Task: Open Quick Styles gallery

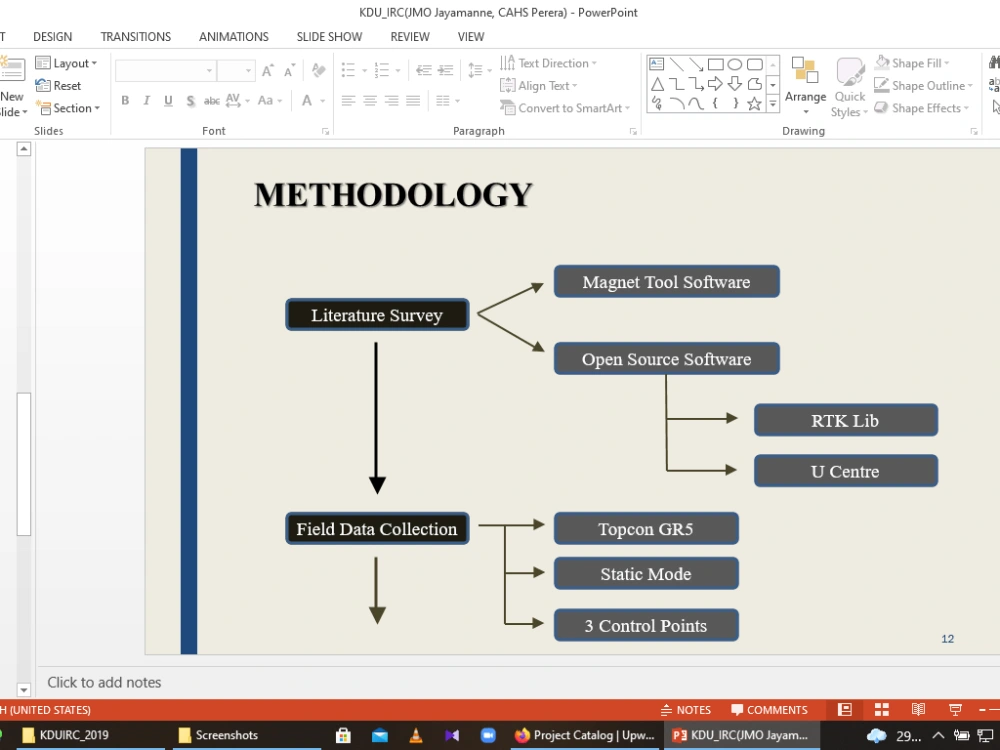Action: tap(849, 87)
